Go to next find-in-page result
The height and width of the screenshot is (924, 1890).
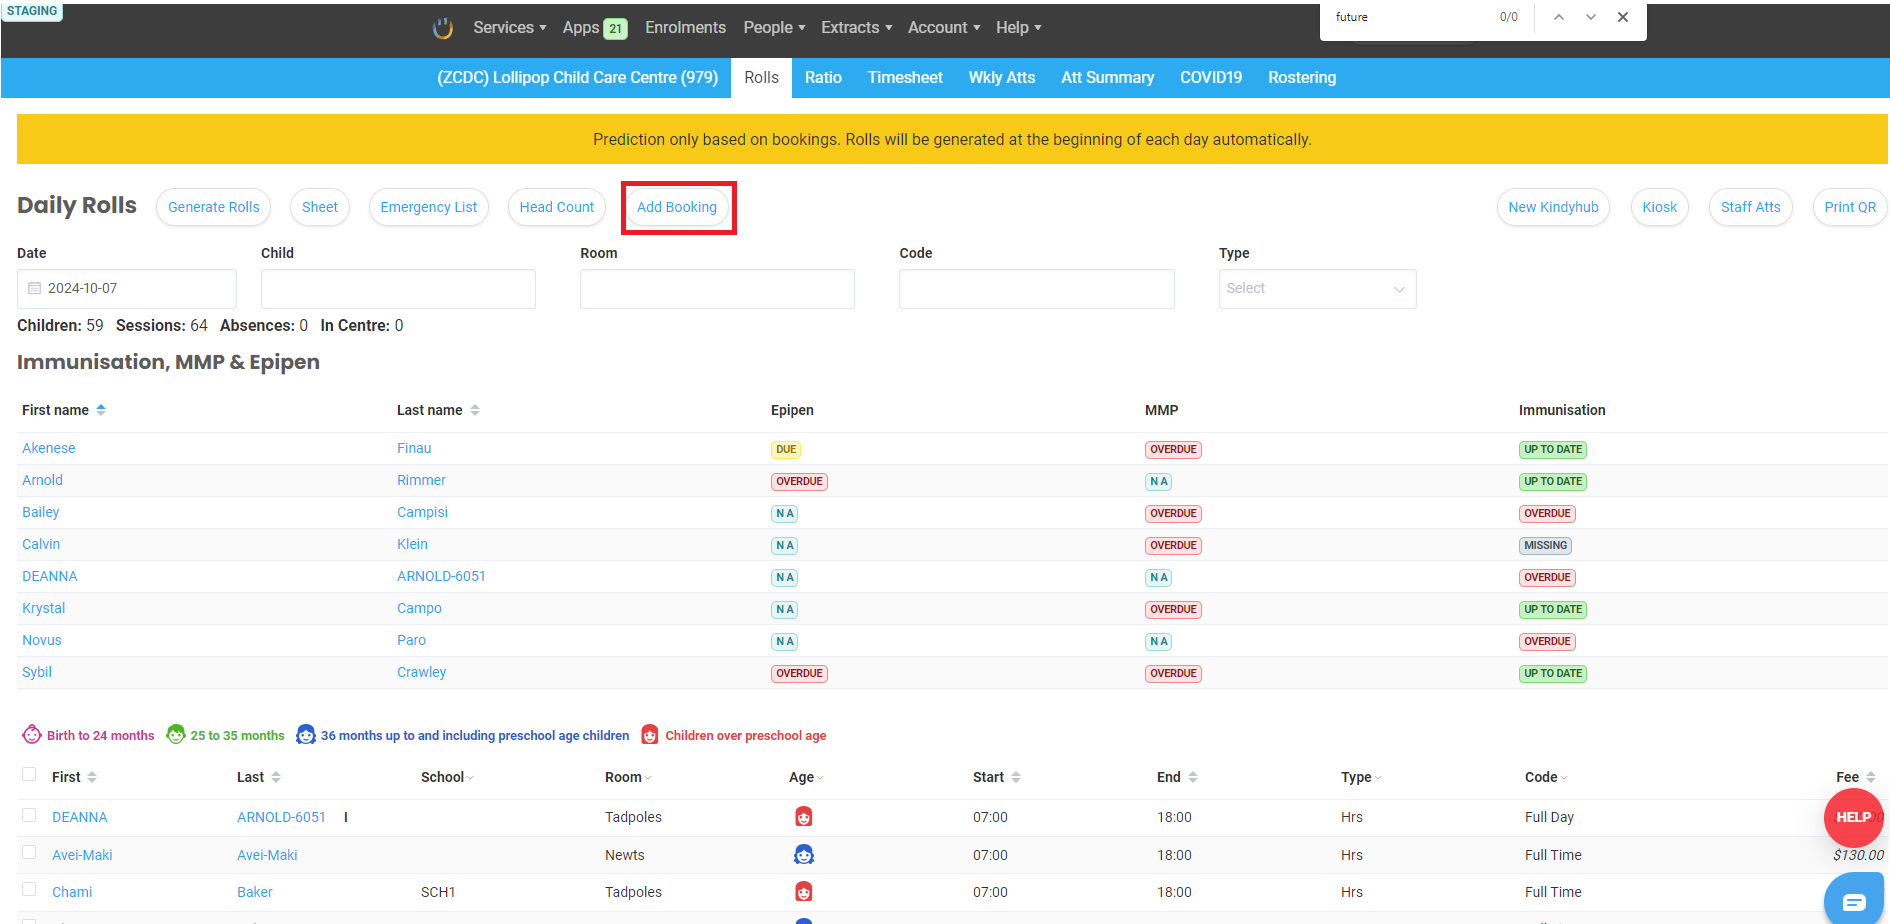pyautogui.click(x=1591, y=17)
